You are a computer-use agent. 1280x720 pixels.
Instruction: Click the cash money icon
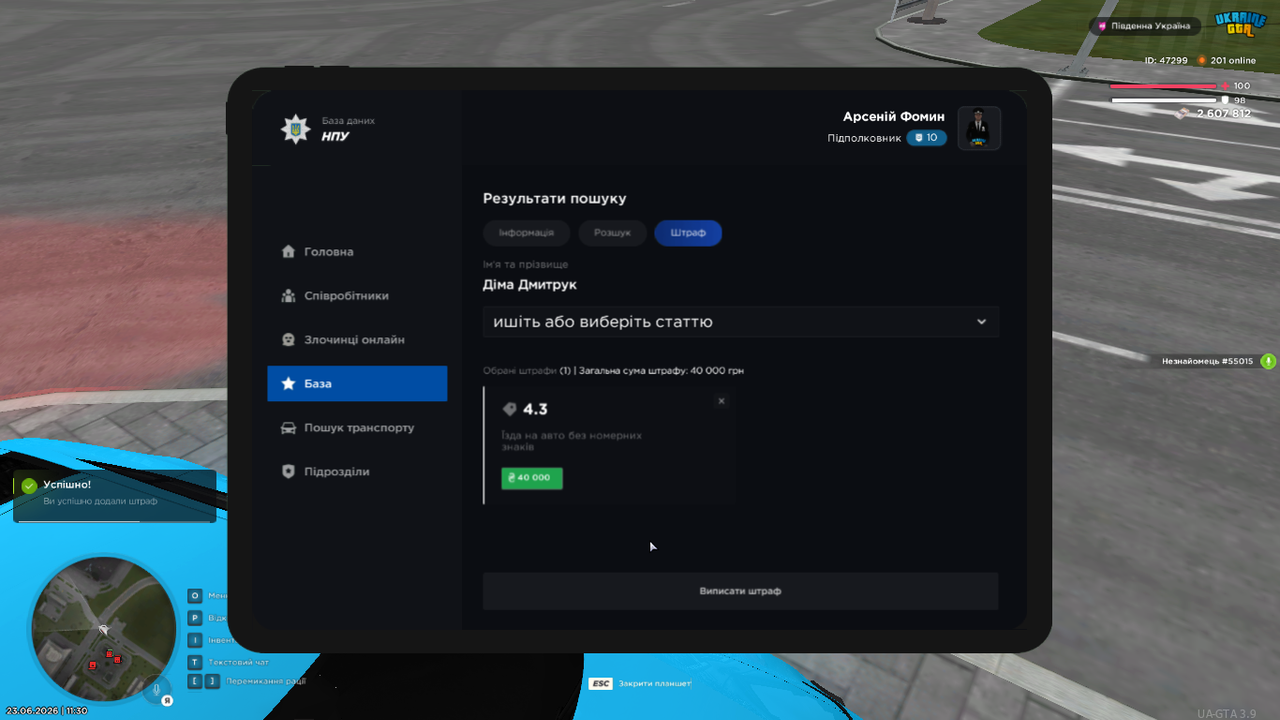click(x=1184, y=113)
